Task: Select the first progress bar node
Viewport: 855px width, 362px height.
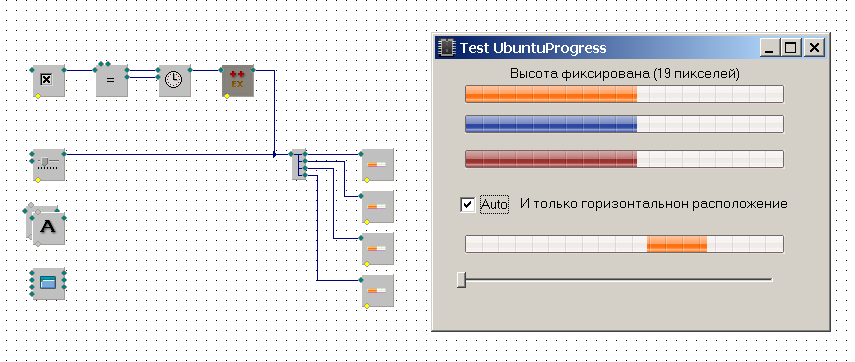Action: click(378, 165)
